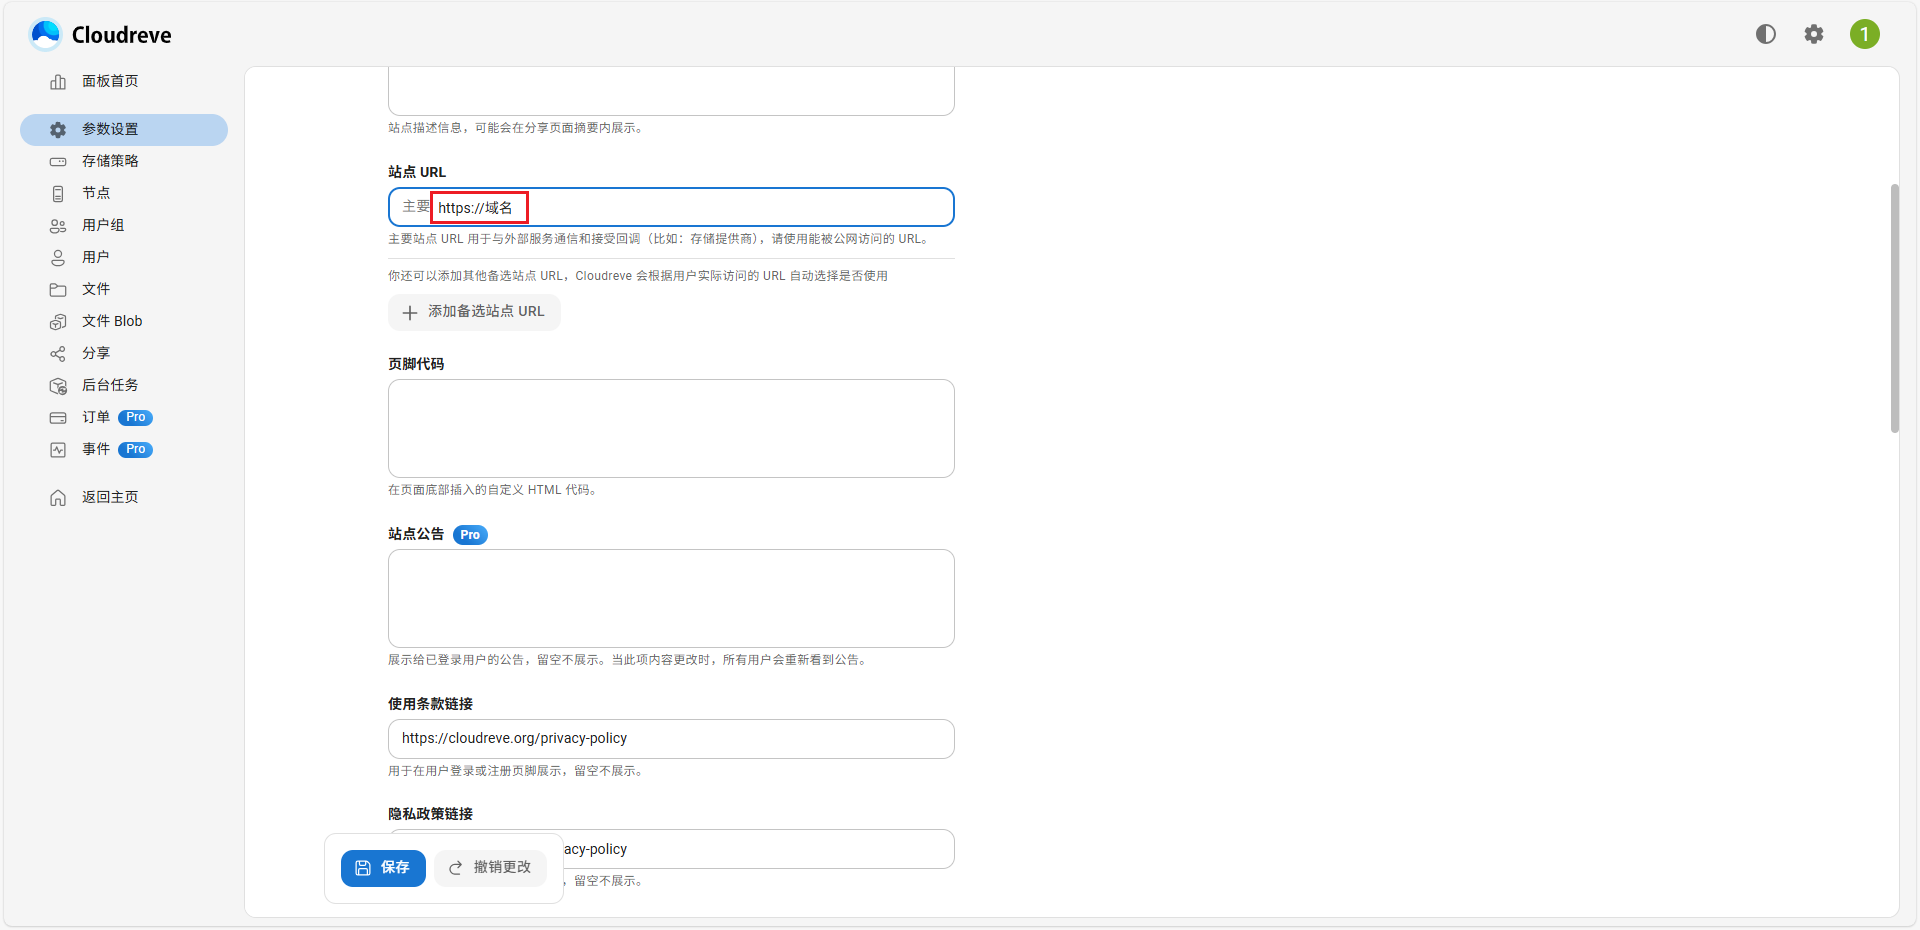This screenshot has width=1920, height=930.
Task: Return to home via 返回主页
Action: [x=110, y=497]
